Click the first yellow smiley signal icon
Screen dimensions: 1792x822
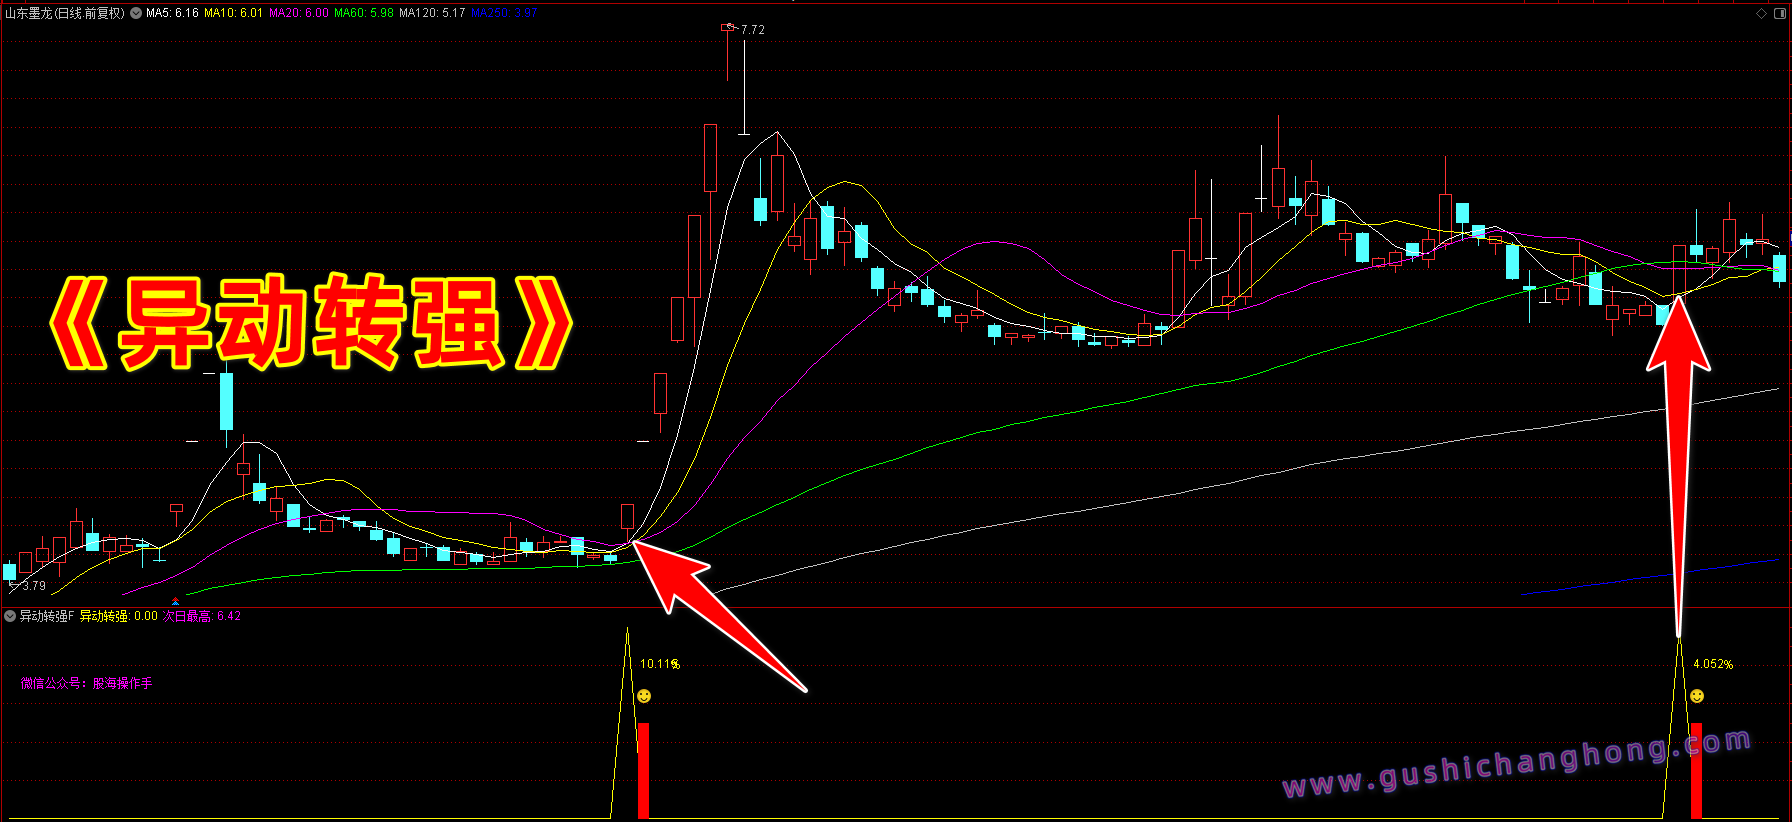(644, 696)
